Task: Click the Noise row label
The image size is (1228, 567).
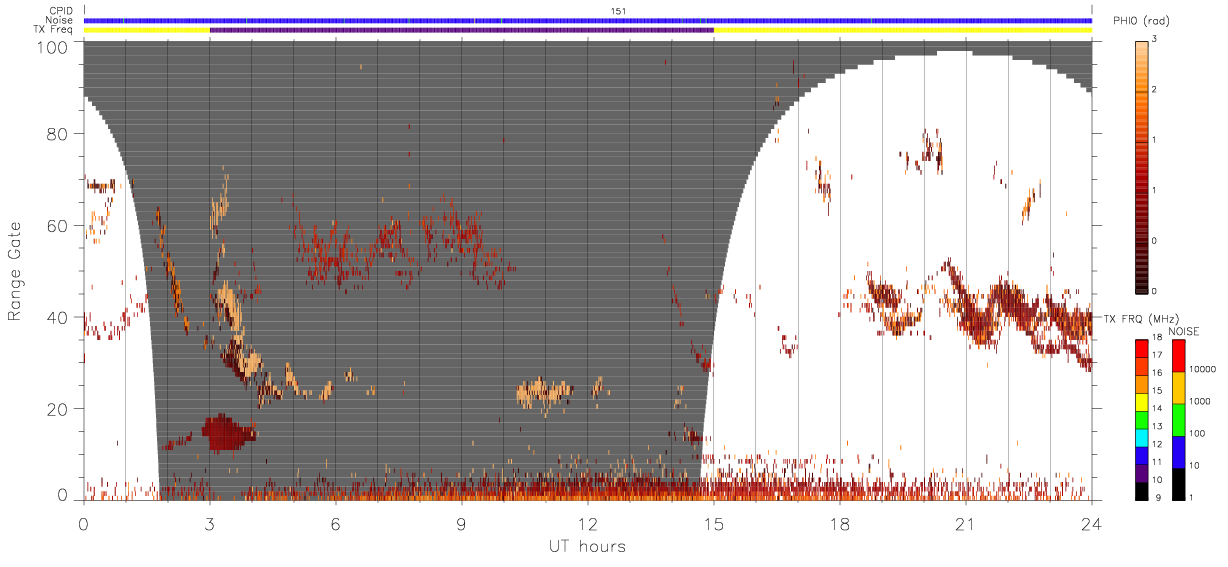Action: [x=61, y=20]
